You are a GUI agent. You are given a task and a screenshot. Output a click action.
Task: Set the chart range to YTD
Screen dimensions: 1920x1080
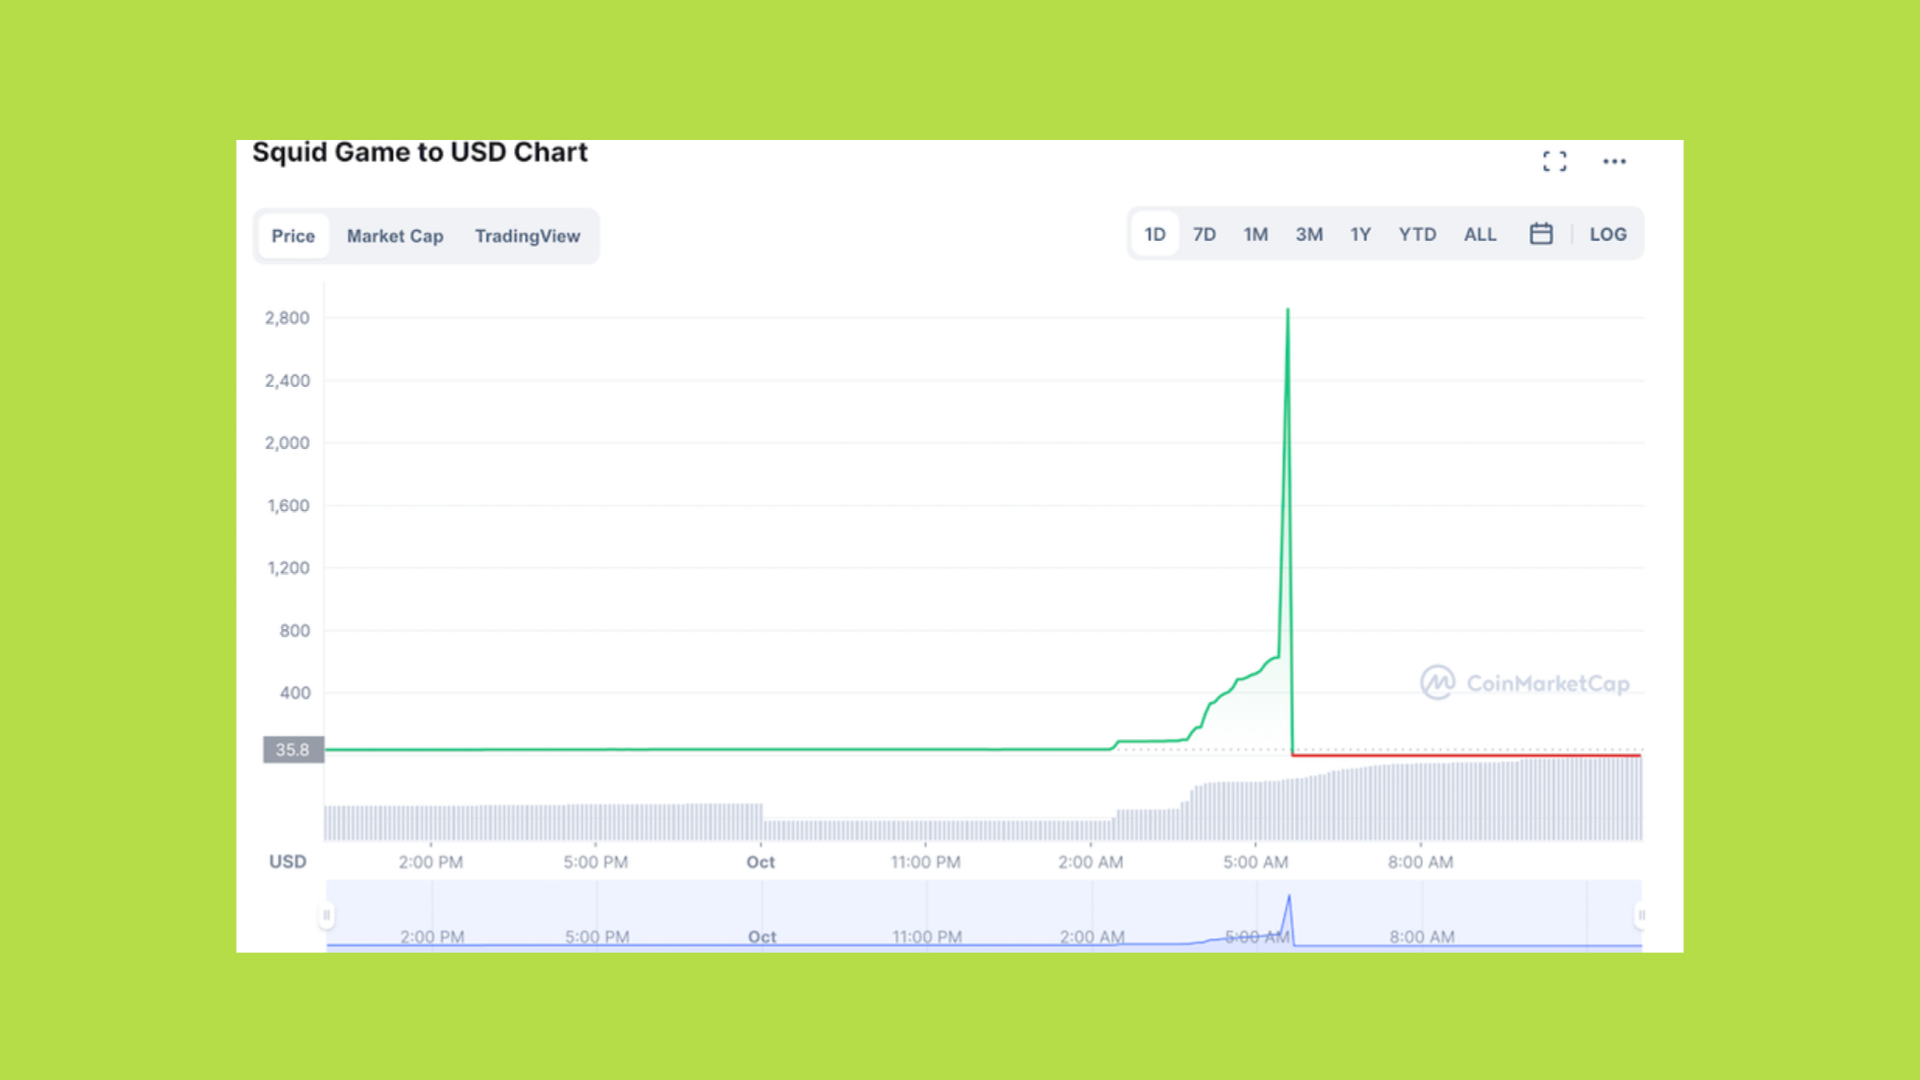tap(1417, 234)
